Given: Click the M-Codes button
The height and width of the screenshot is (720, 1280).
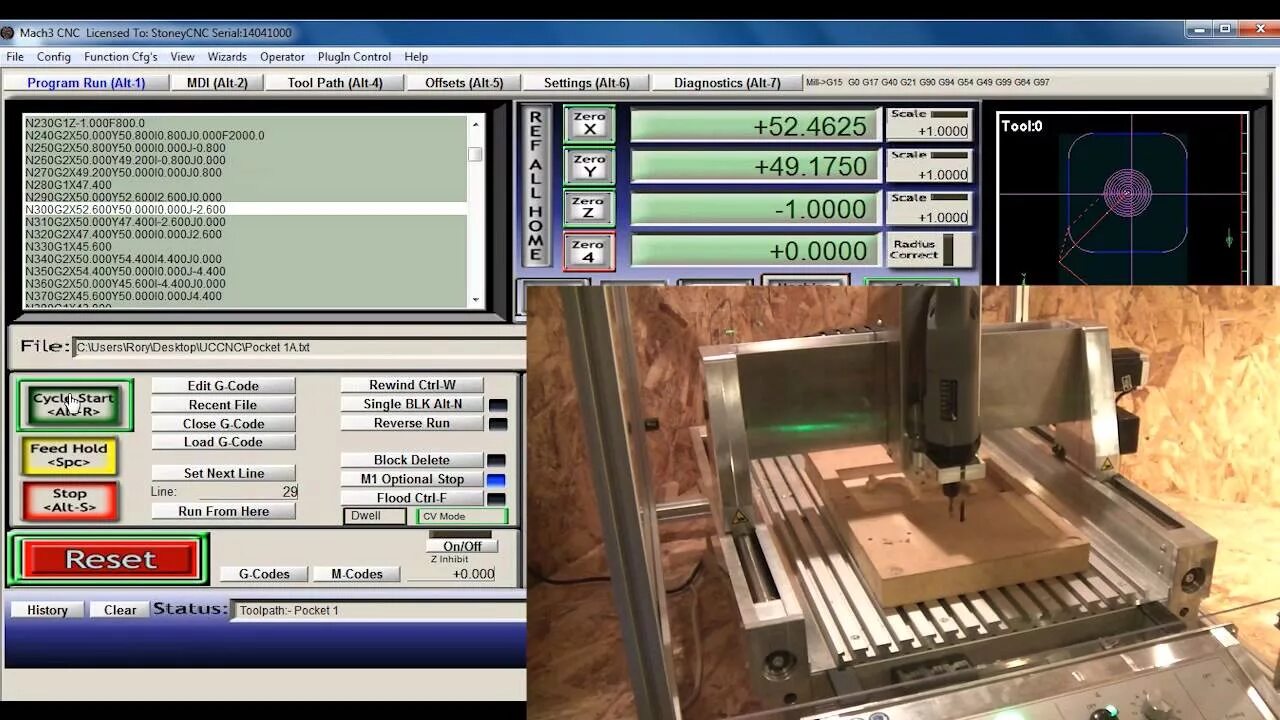Looking at the screenshot, I should click(x=357, y=574).
